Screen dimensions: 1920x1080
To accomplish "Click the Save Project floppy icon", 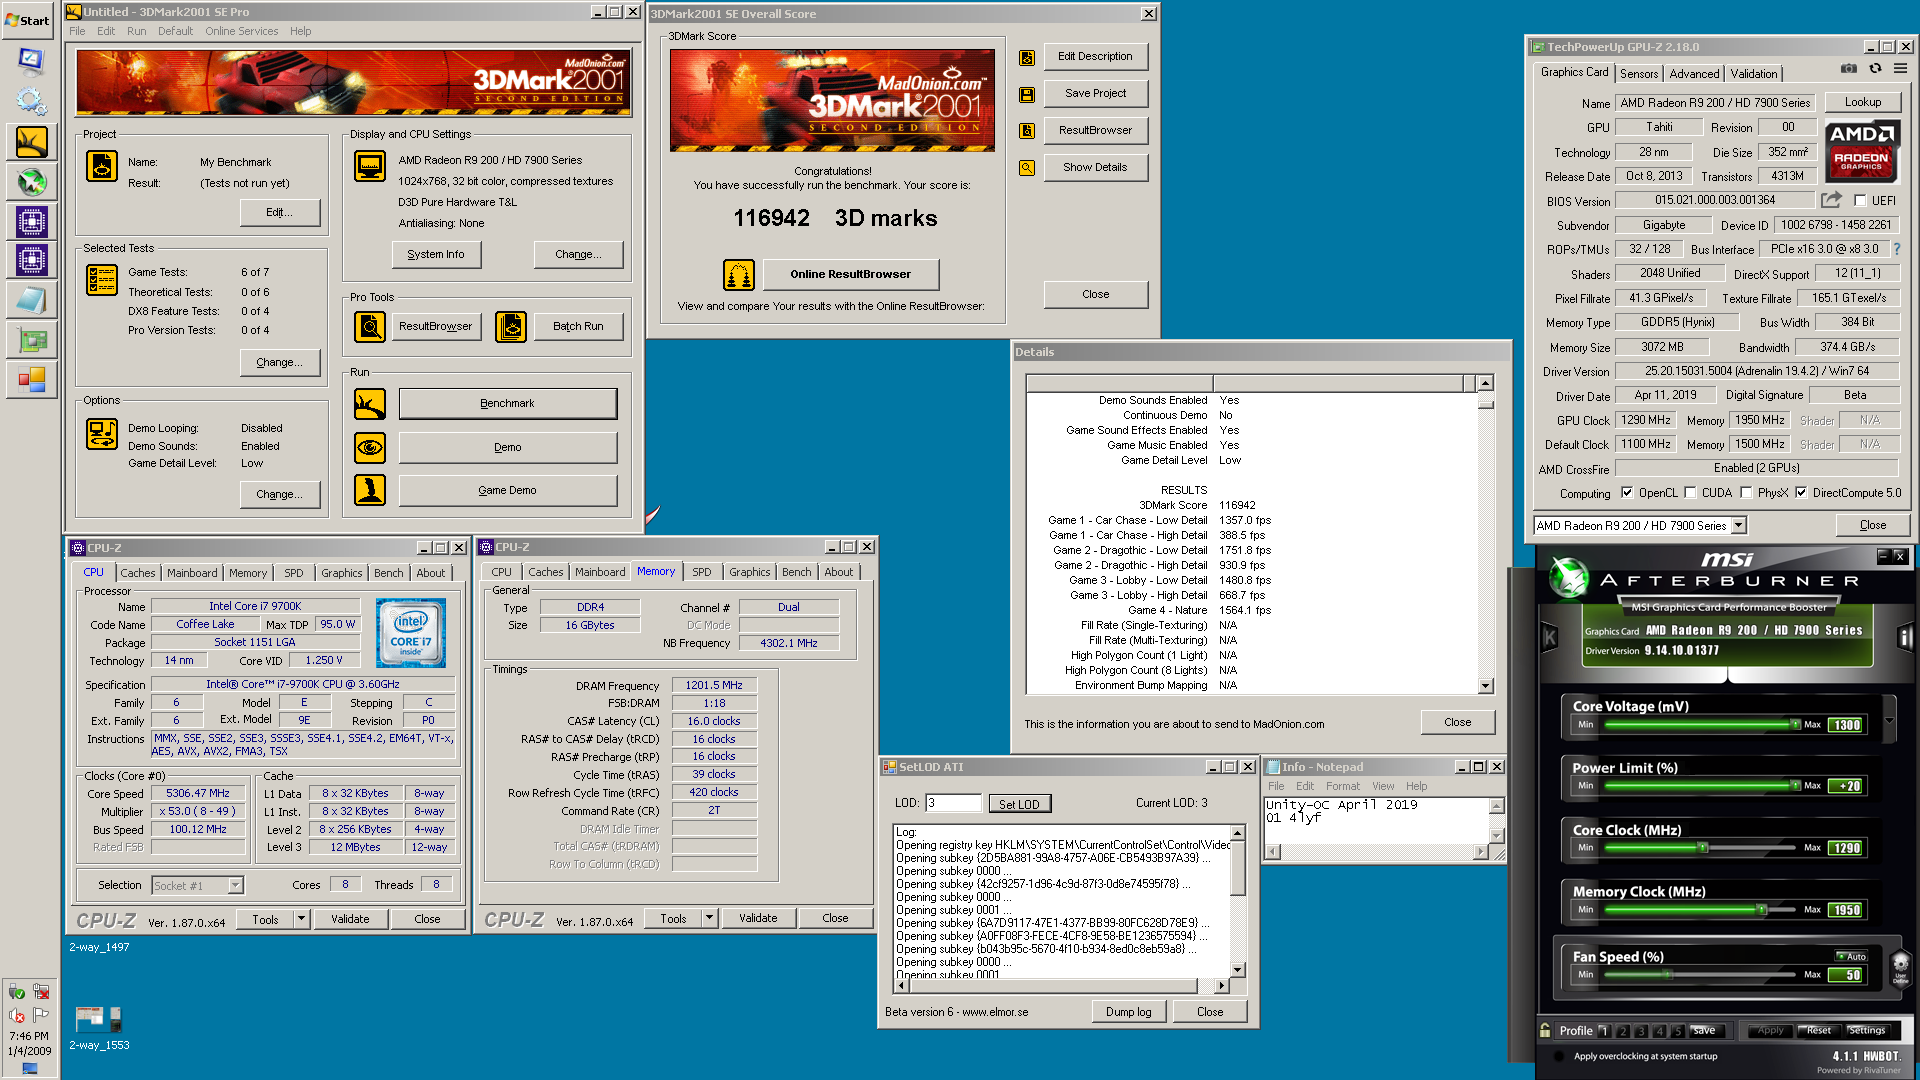I will [1027, 94].
